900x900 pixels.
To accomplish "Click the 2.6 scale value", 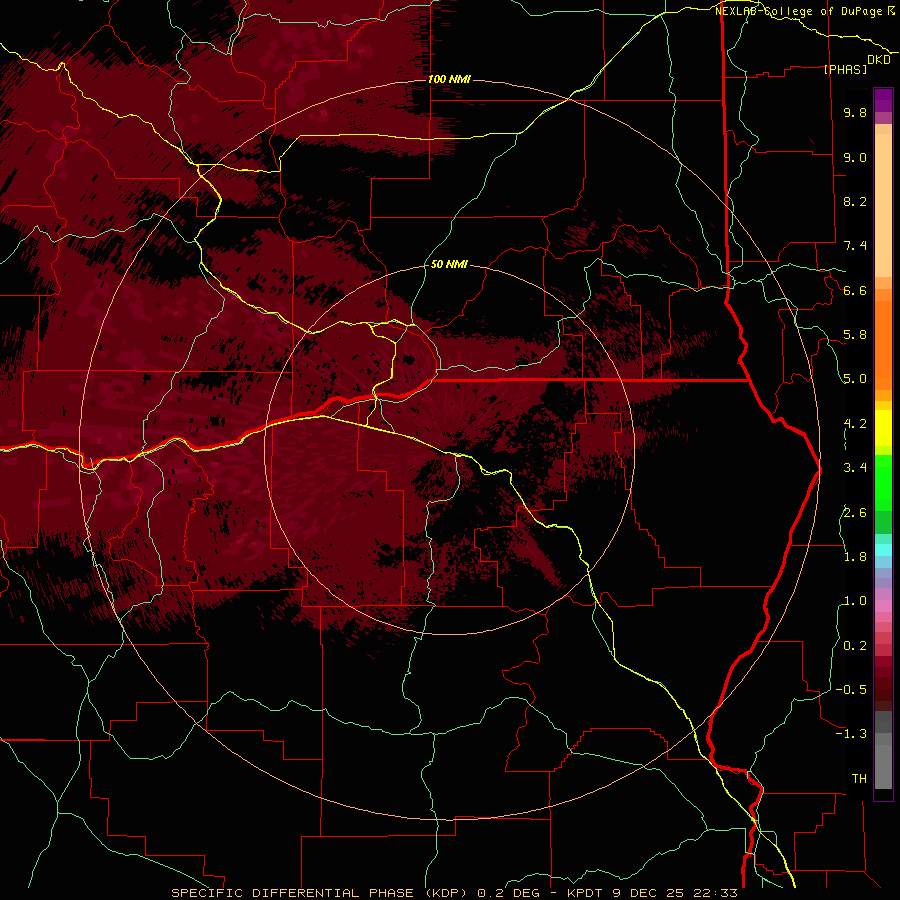I will (855, 513).
